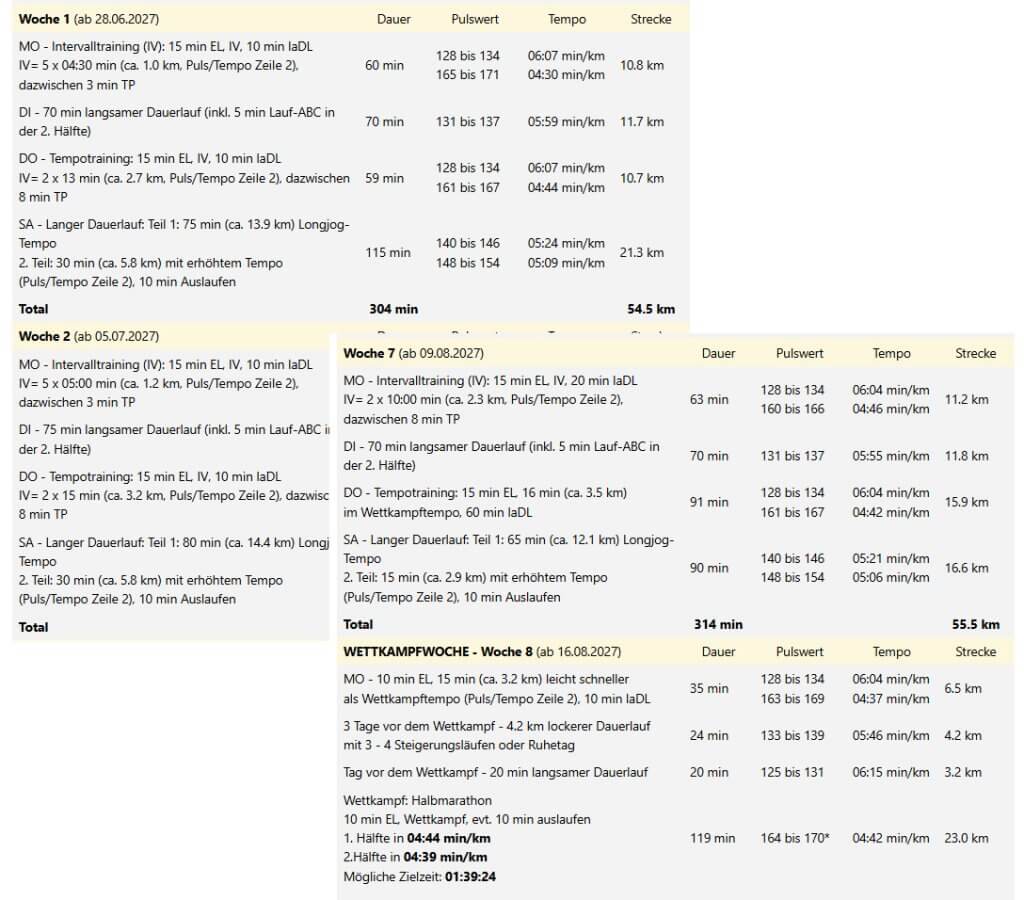
Task: Click the '11.7 km' distance cell
Action: 642,121
